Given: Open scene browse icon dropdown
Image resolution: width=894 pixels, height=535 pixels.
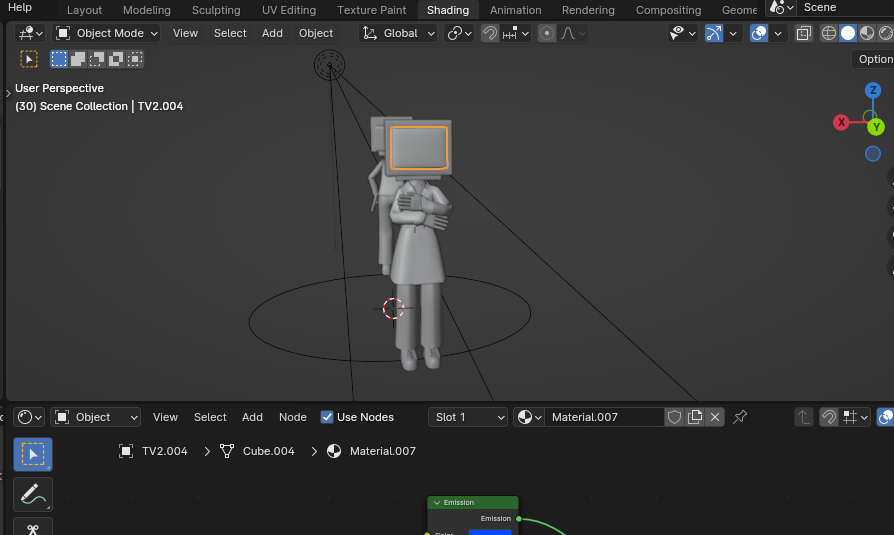Looking at the screenshot, I should pos(781,7).
